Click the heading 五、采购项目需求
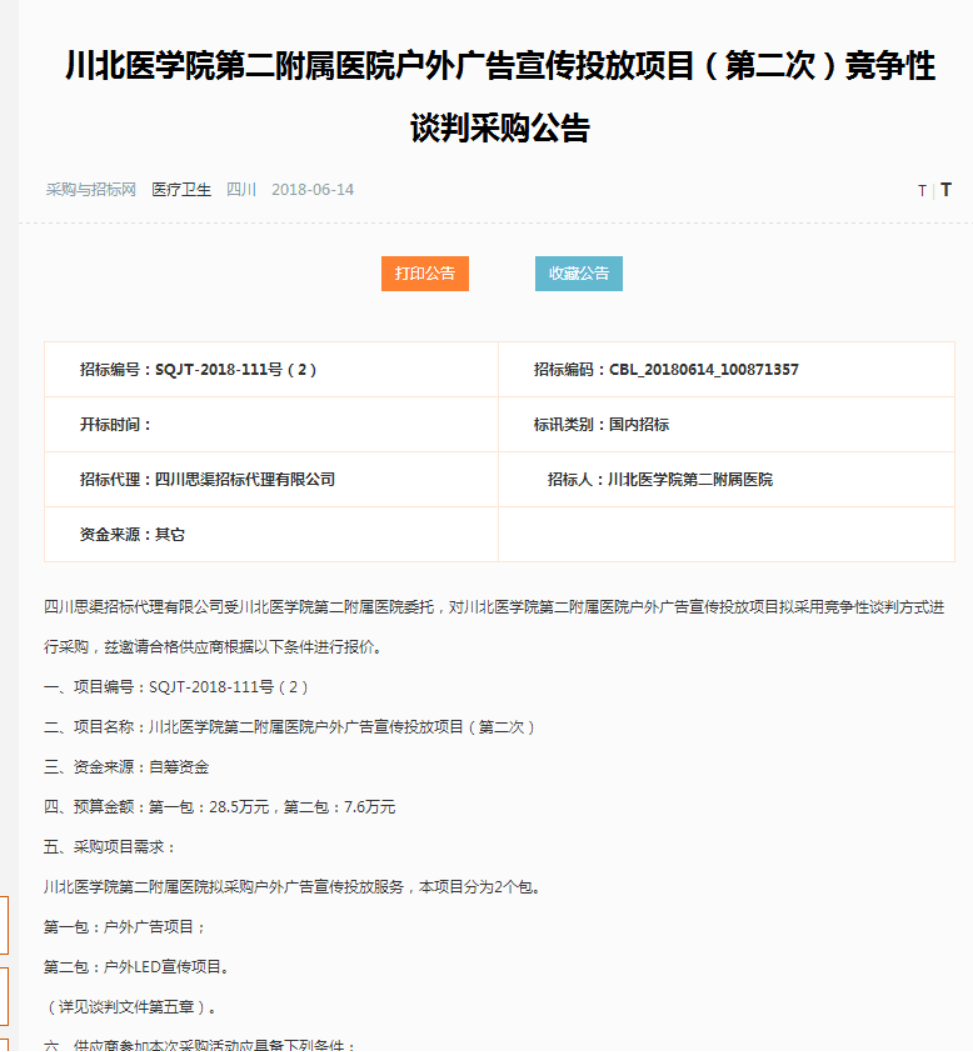973x1052 pixels. point(109,847)
